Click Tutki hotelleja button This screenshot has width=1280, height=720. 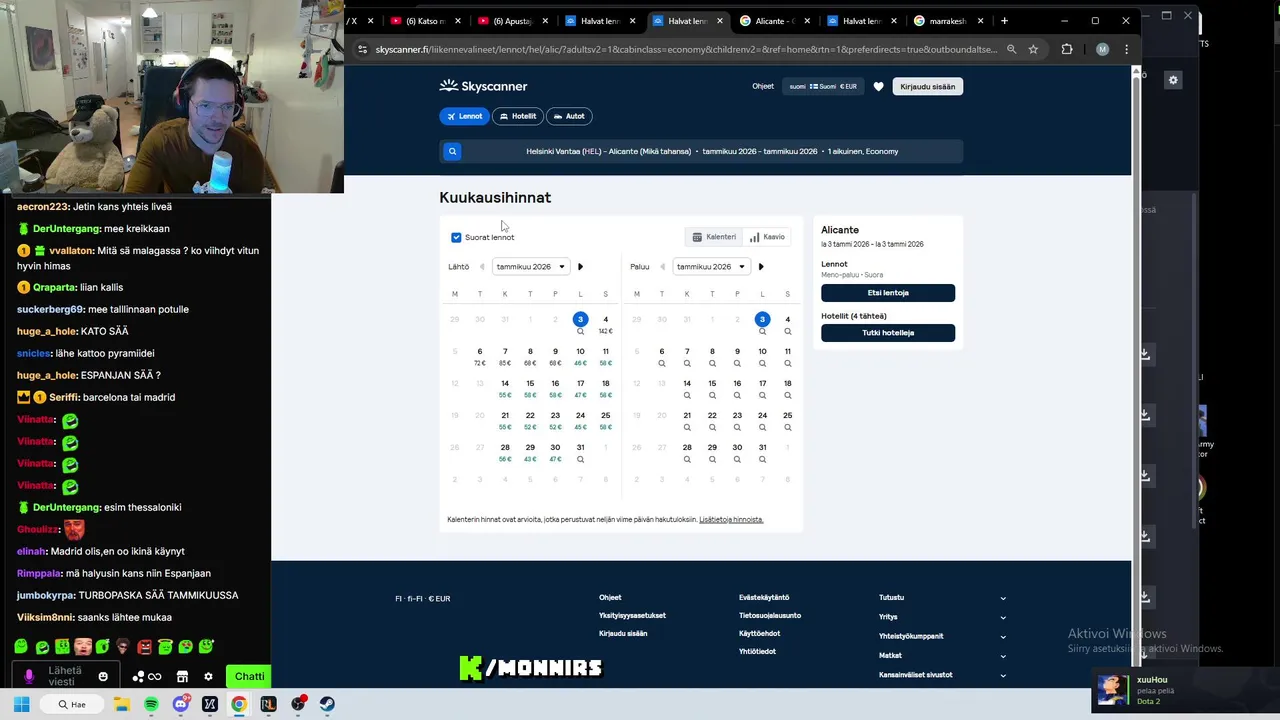coord(888,333)
